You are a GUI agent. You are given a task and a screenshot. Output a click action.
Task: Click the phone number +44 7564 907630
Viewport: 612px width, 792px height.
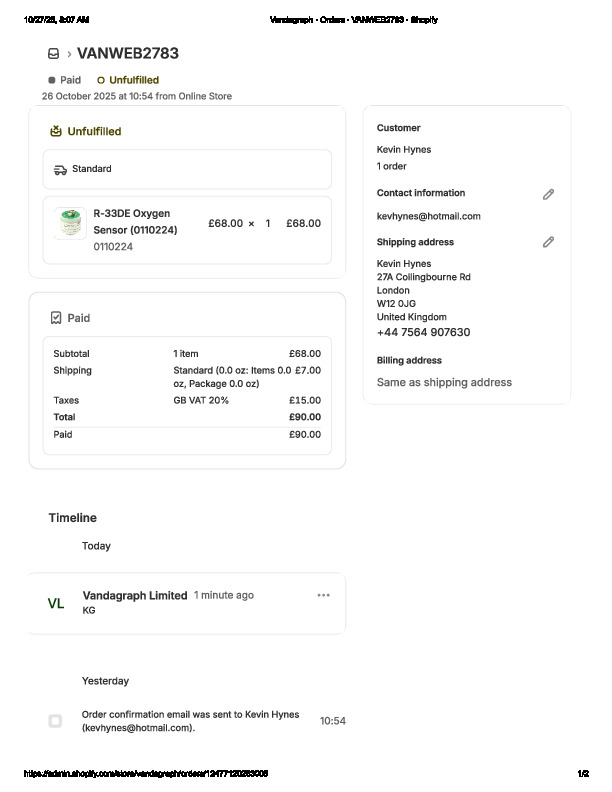[423, 333]
